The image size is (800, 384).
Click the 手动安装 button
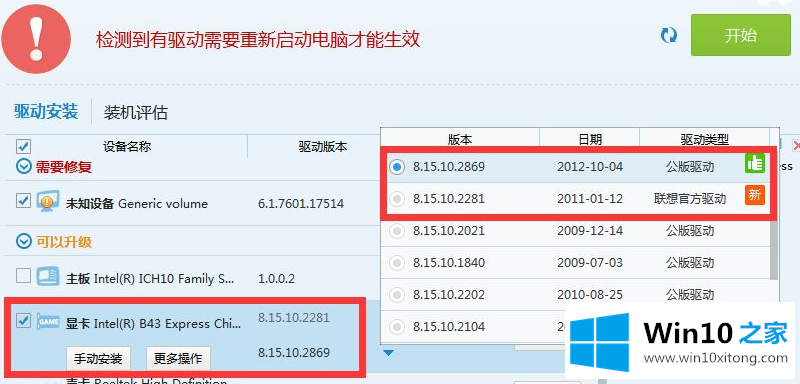coord(98,359)
